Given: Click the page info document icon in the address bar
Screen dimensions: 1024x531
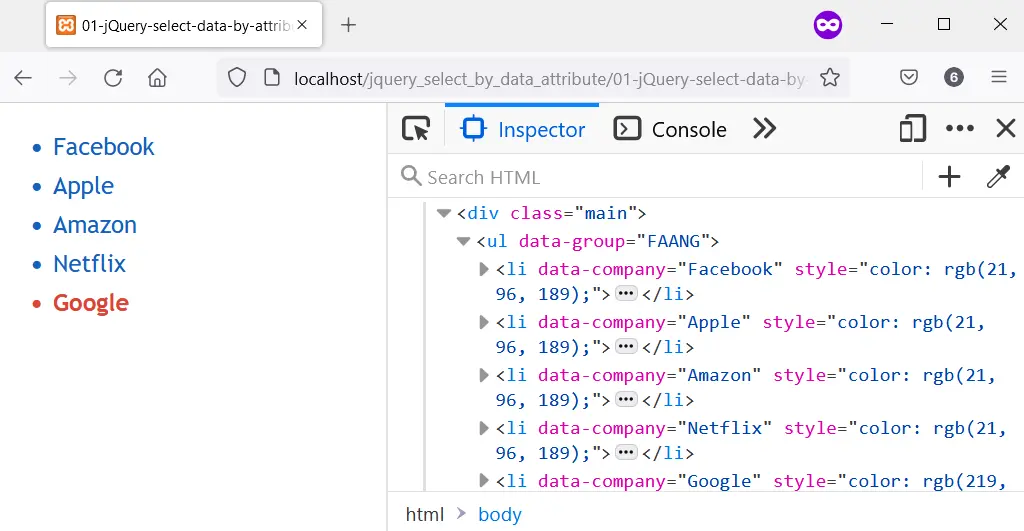Looking at the screenshot, I should pos(272,78).
